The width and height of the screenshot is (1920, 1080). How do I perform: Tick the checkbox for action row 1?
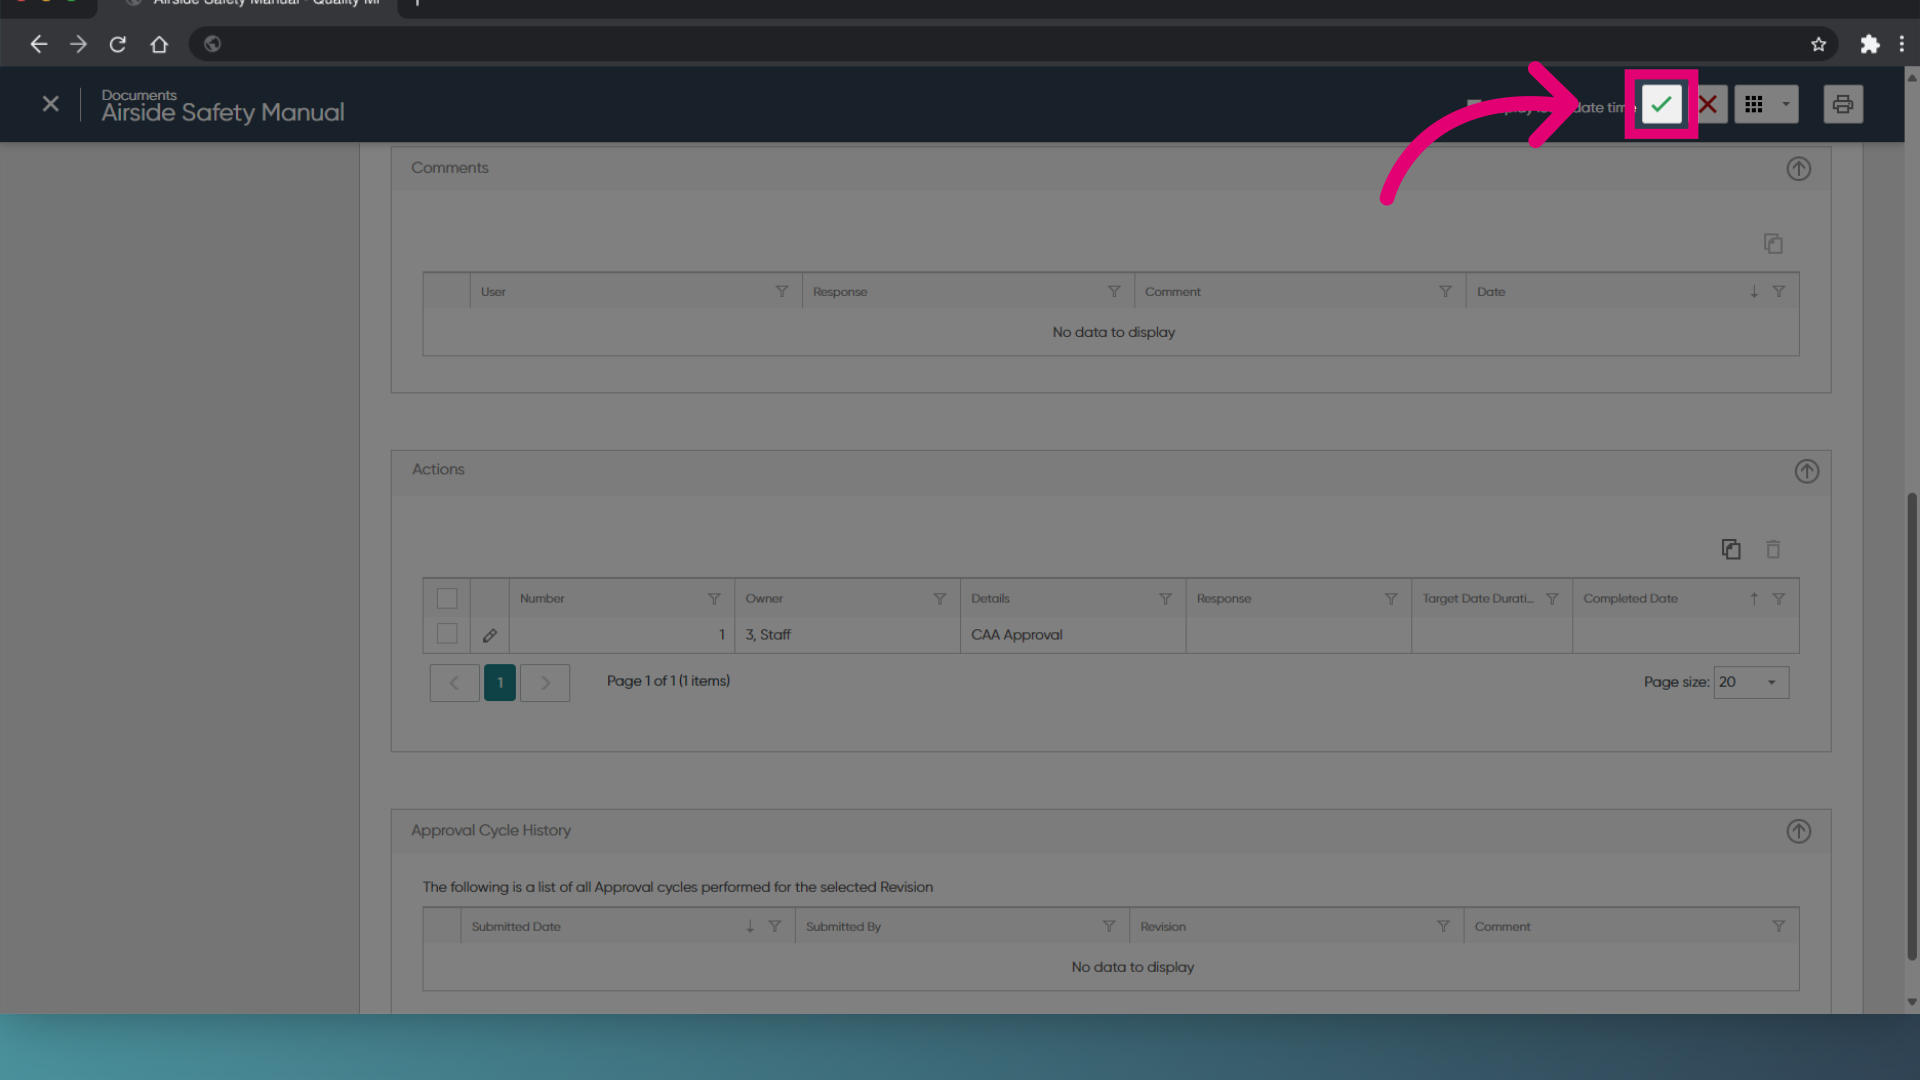(447, 634)
